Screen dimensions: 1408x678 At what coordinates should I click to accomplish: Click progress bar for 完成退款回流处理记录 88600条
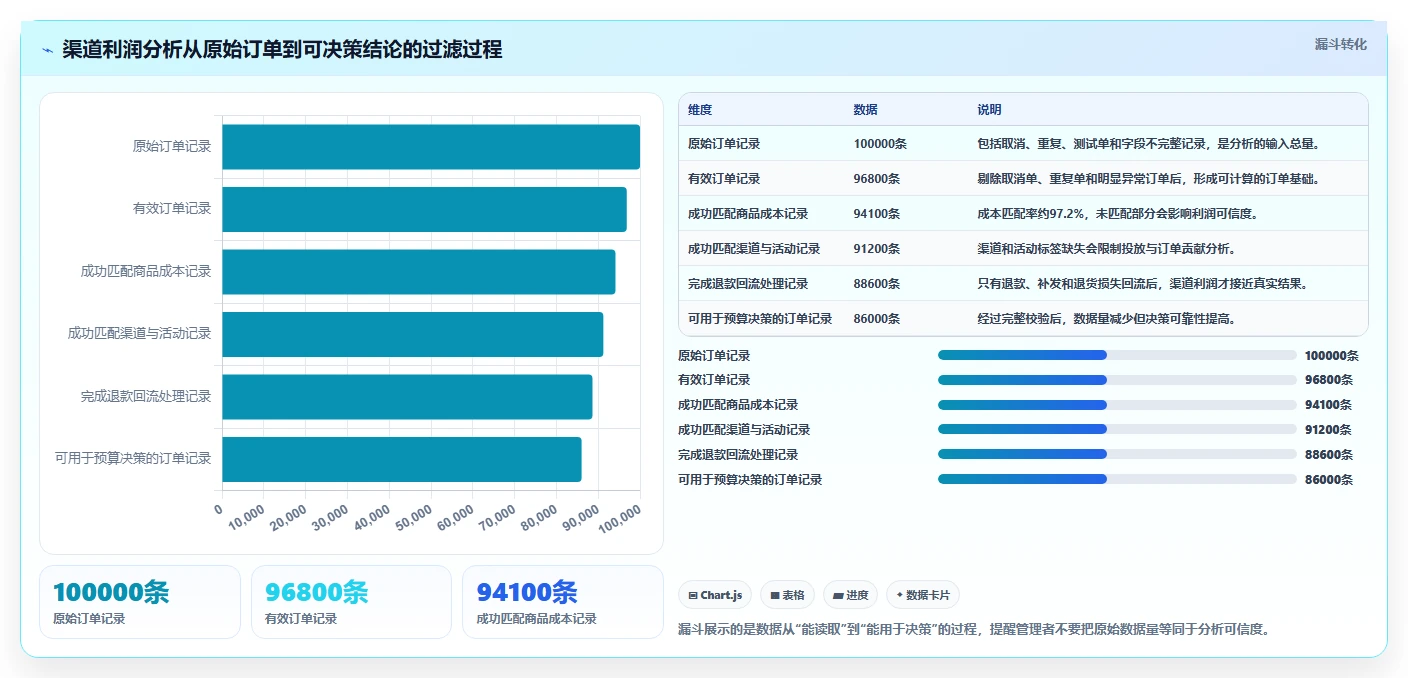[1117, 454]
